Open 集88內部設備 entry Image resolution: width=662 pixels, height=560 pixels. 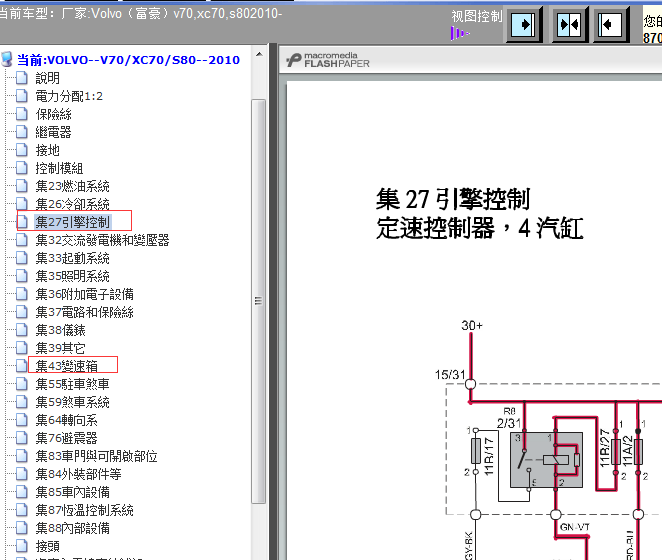tap(72, 528)
